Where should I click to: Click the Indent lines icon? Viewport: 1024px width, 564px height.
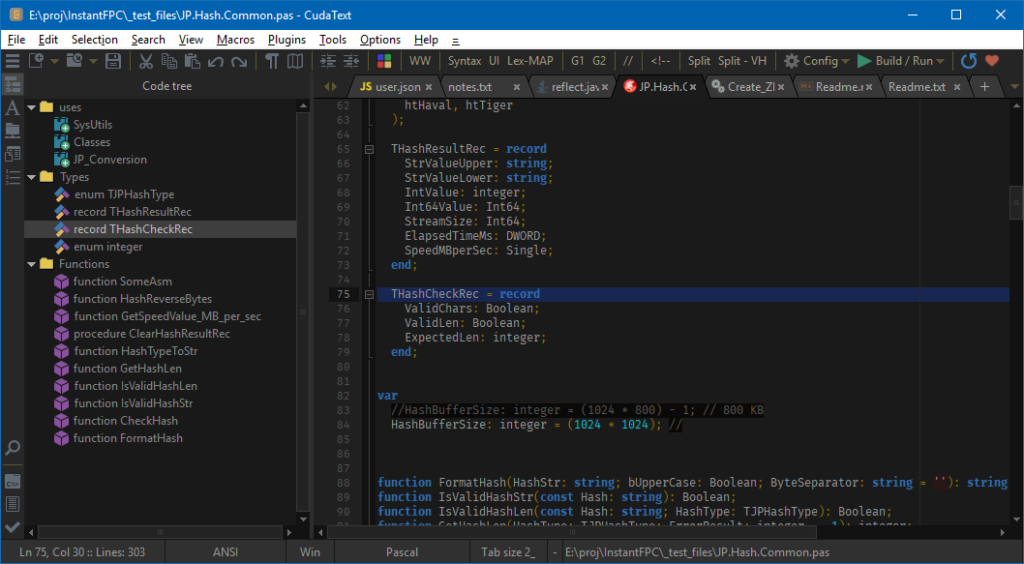click(327, 61)
